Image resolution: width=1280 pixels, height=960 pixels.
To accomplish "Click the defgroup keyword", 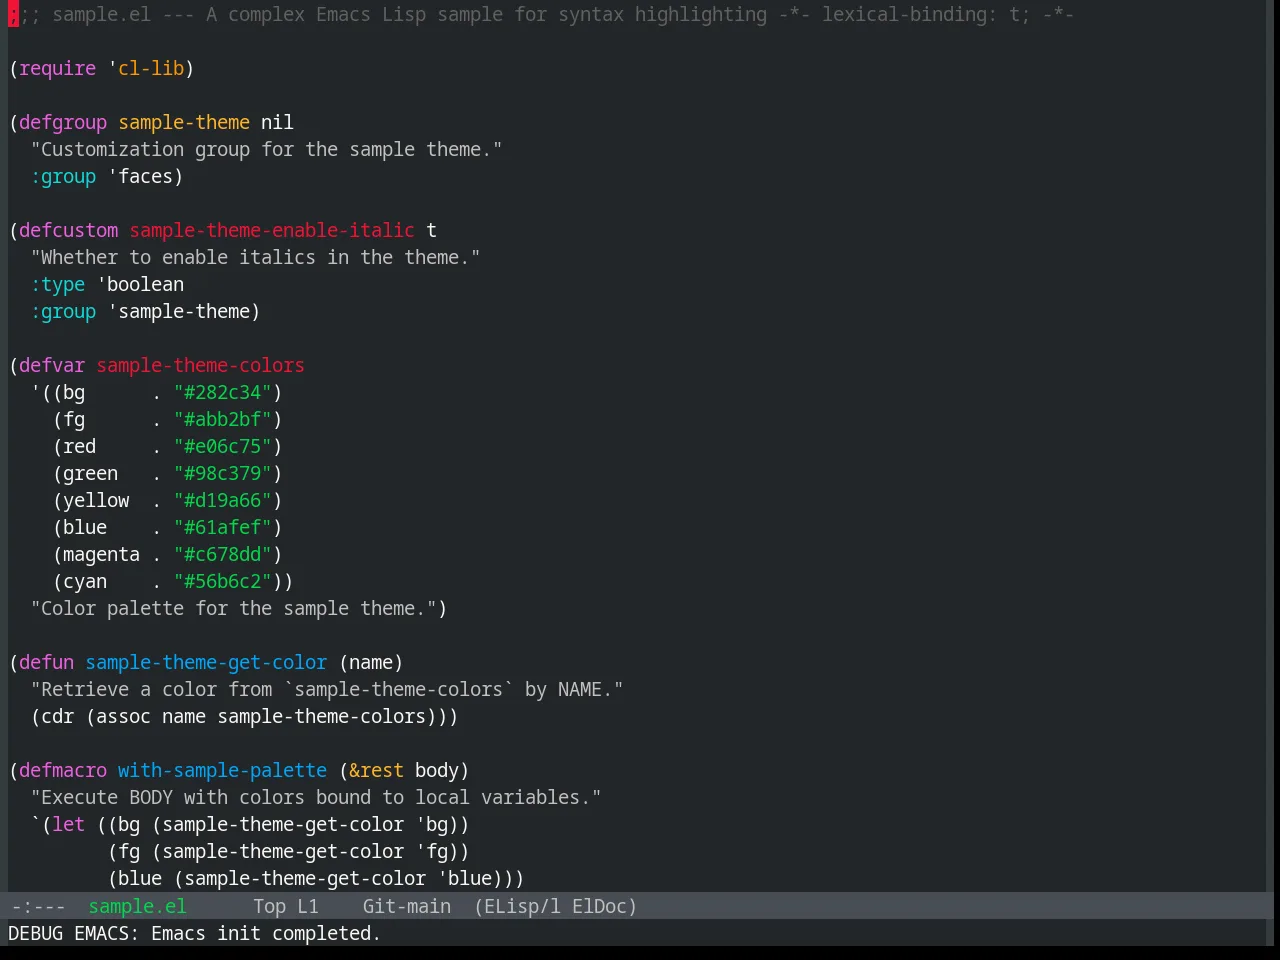I will [63, 122].
